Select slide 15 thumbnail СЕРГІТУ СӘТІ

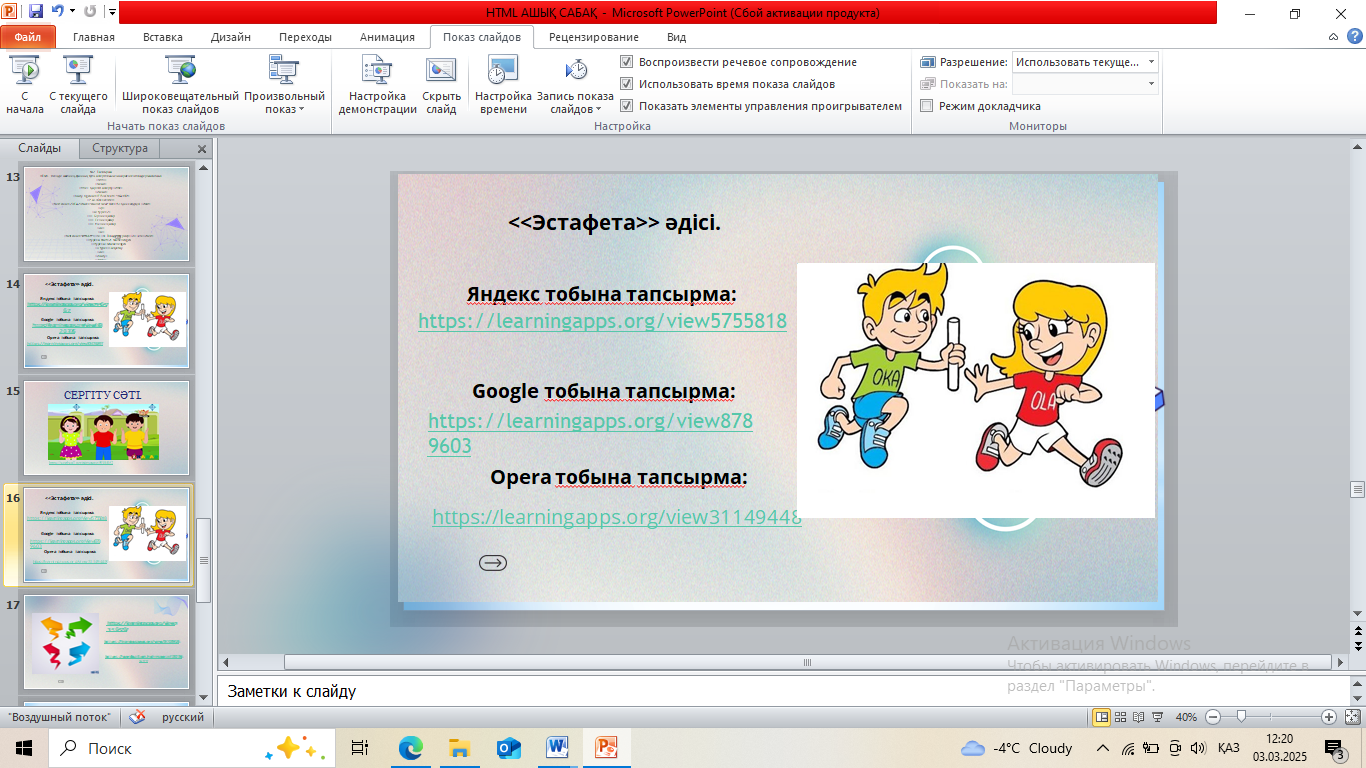(x=106, y=427)
